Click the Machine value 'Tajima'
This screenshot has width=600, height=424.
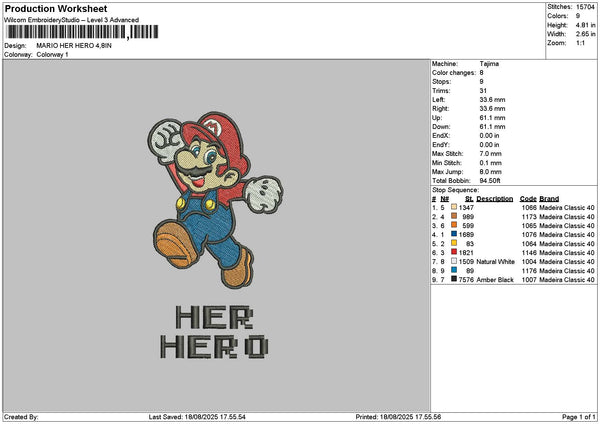(489, 64)
